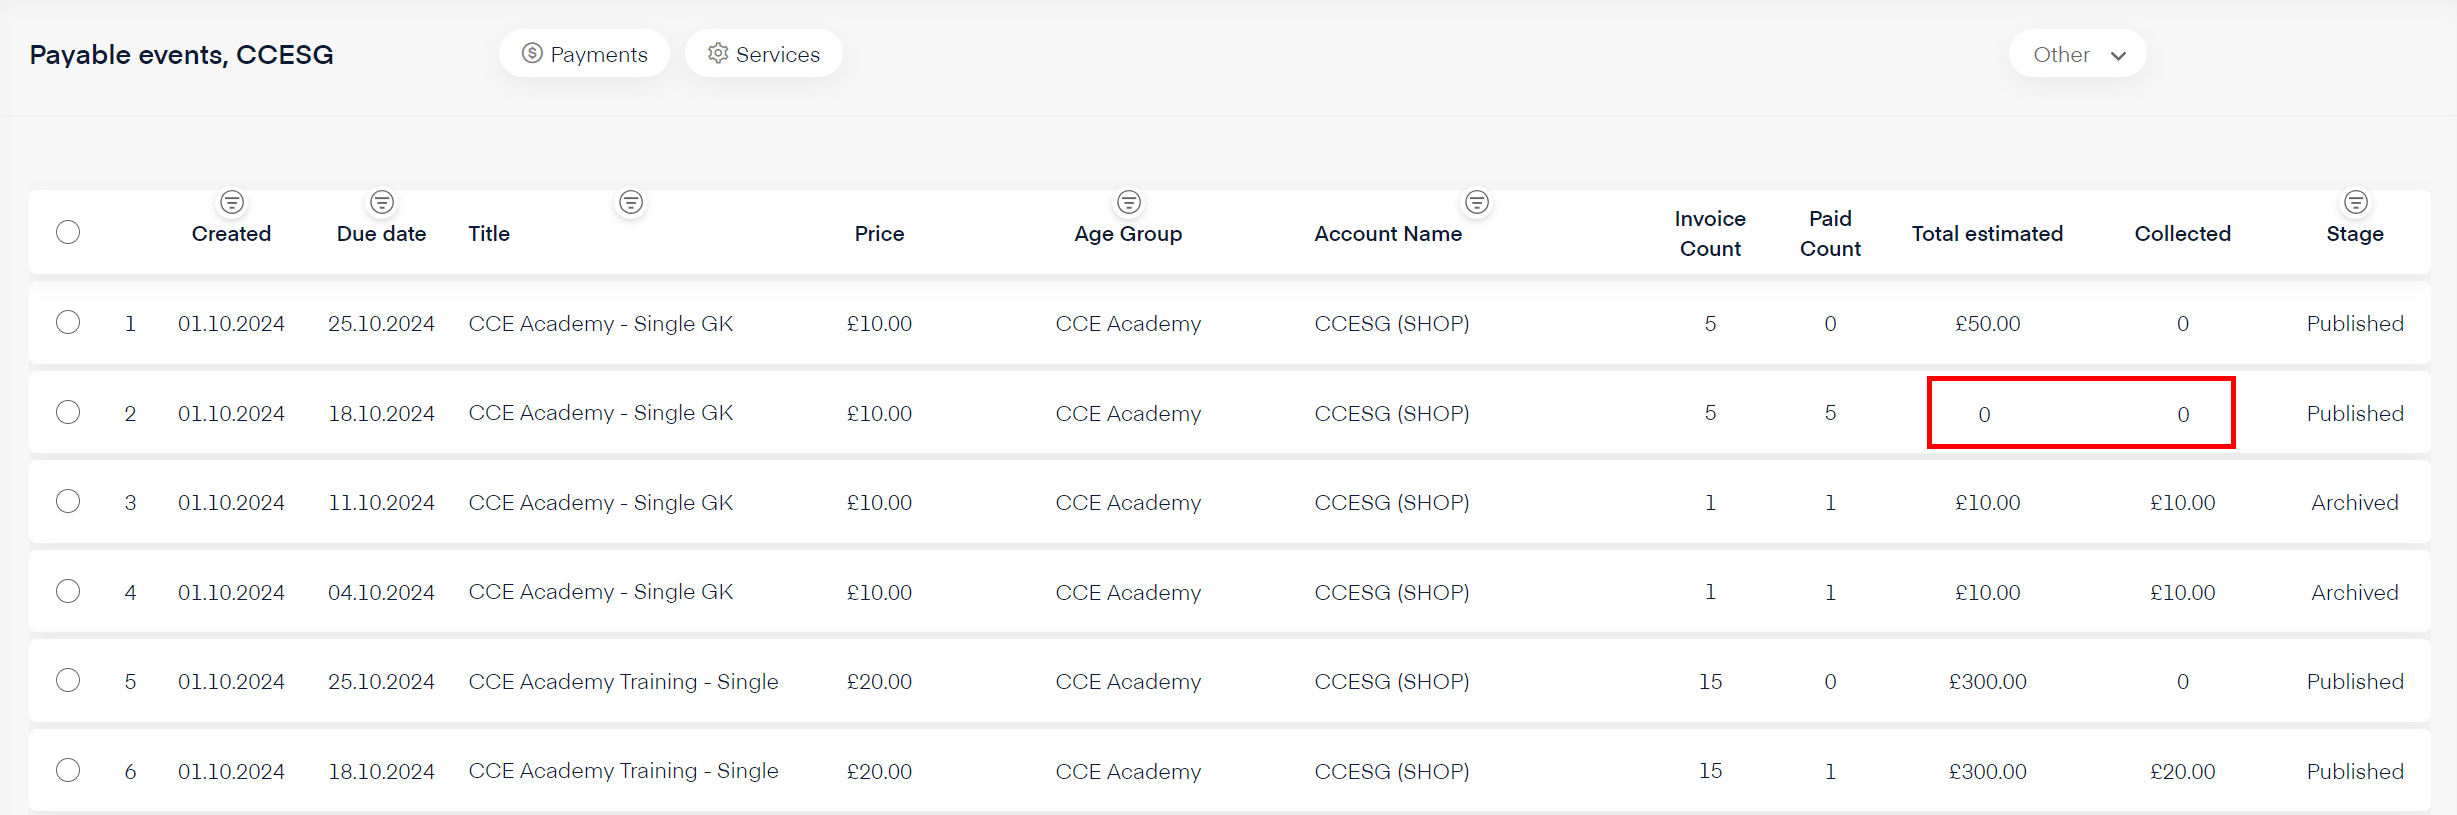Open the Age Group filter icon

[x=1129, y=203]
